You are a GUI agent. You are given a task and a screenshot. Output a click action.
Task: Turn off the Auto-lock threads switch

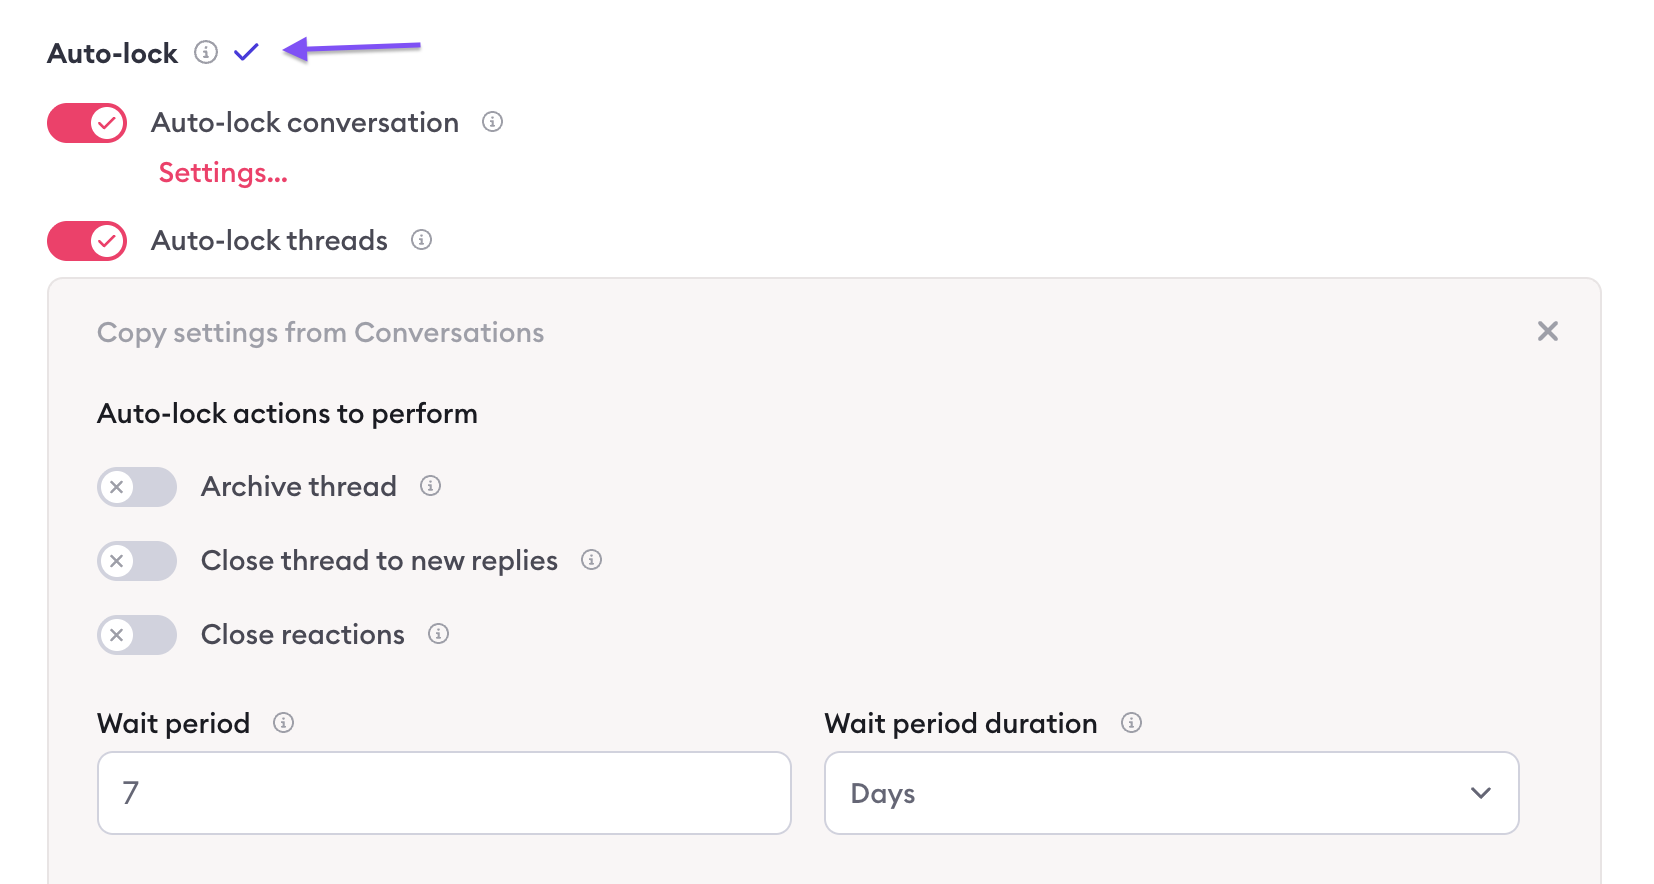tap(87, 241)
